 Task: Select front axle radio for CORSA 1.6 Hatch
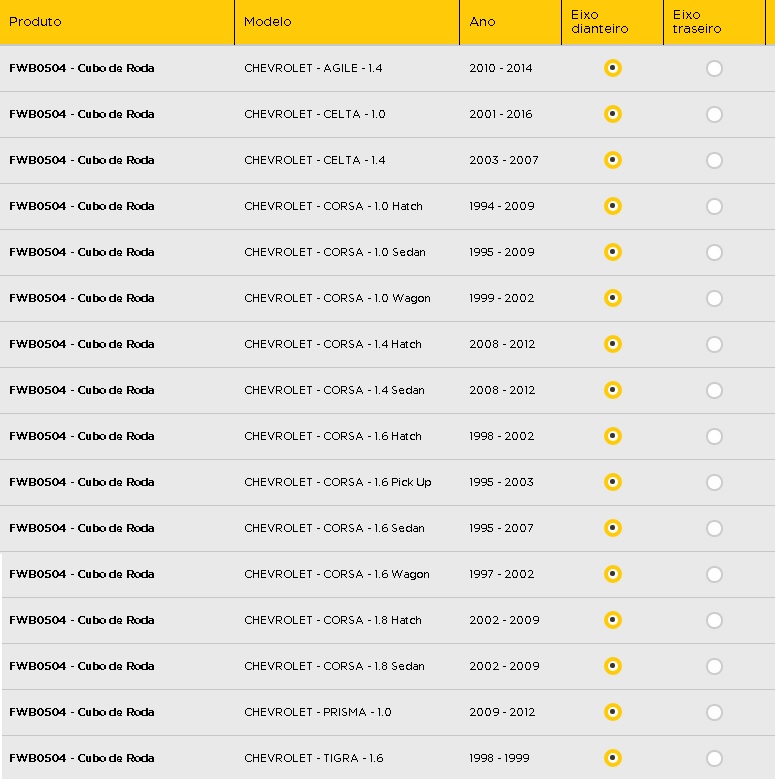click(x=613, y=436)
